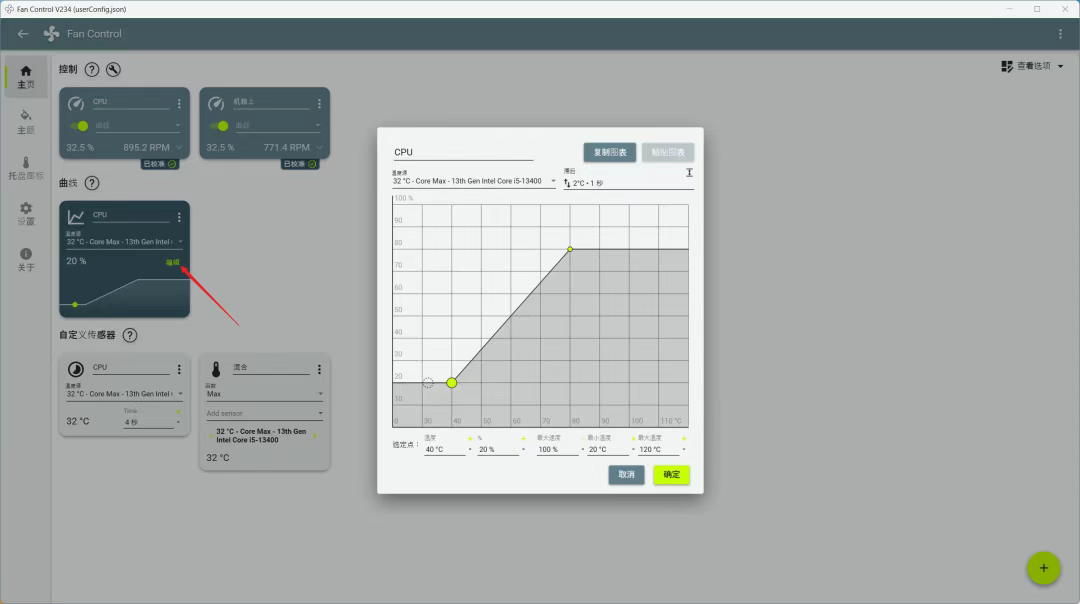1080x604 pixels.
Task: Click line-graph icon on CPU curve card
Action: [76, 217]
